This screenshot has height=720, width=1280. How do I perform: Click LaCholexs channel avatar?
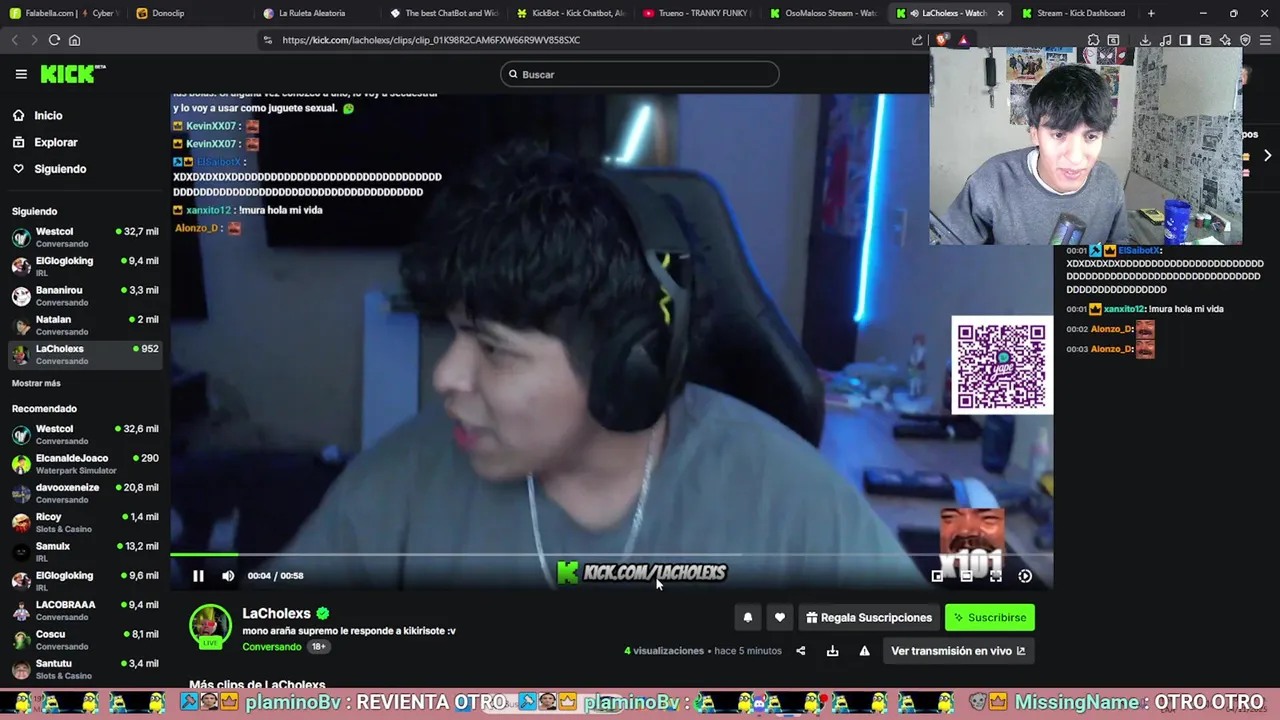tap(210, 627)
